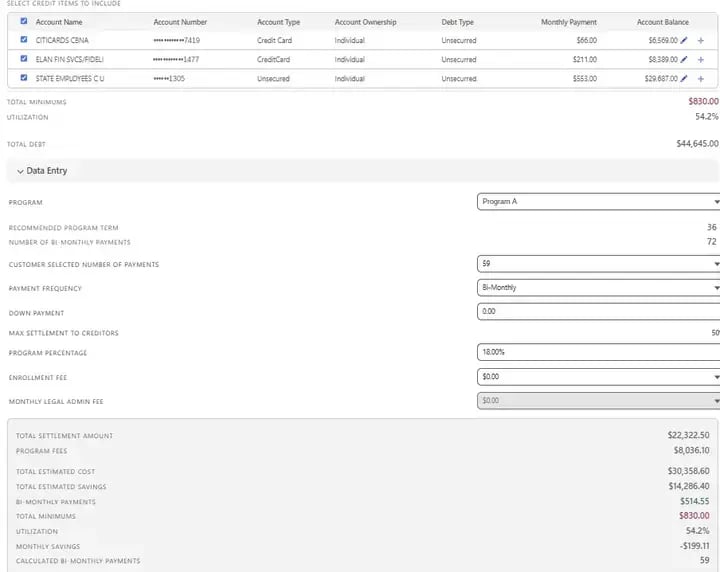Edit the STATE EMPLOYEES C U balance pencil
The width and height of the screenshot is (720, 572).
coord(684,79)
